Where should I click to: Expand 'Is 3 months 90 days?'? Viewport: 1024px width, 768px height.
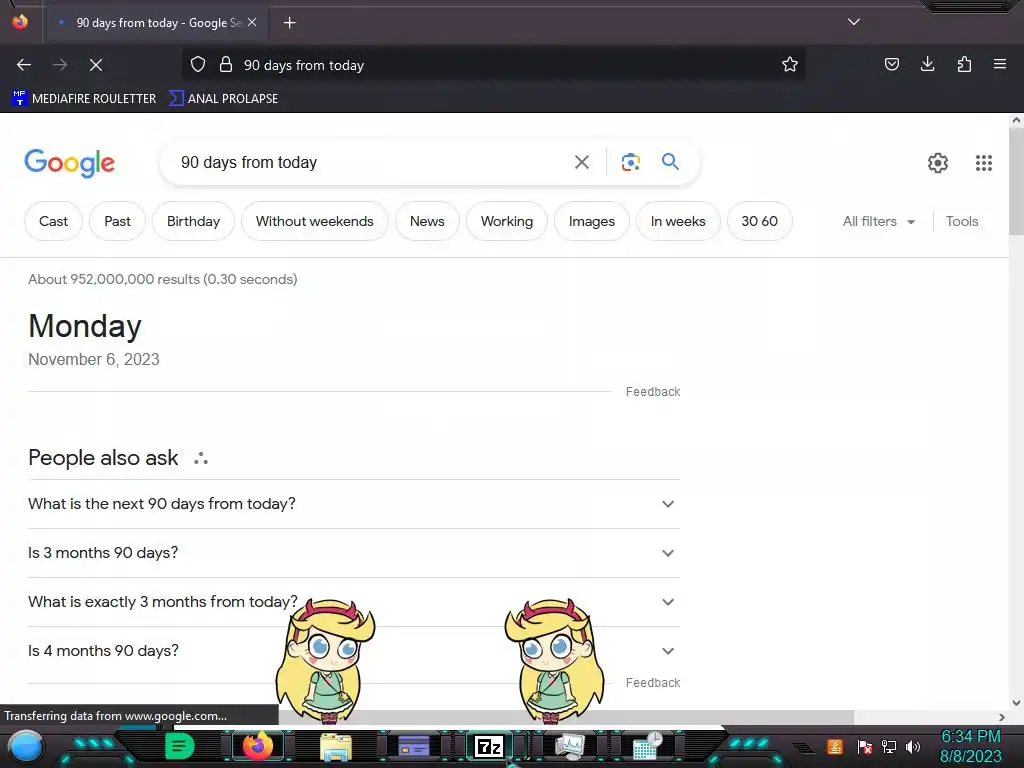click(354, 553)
